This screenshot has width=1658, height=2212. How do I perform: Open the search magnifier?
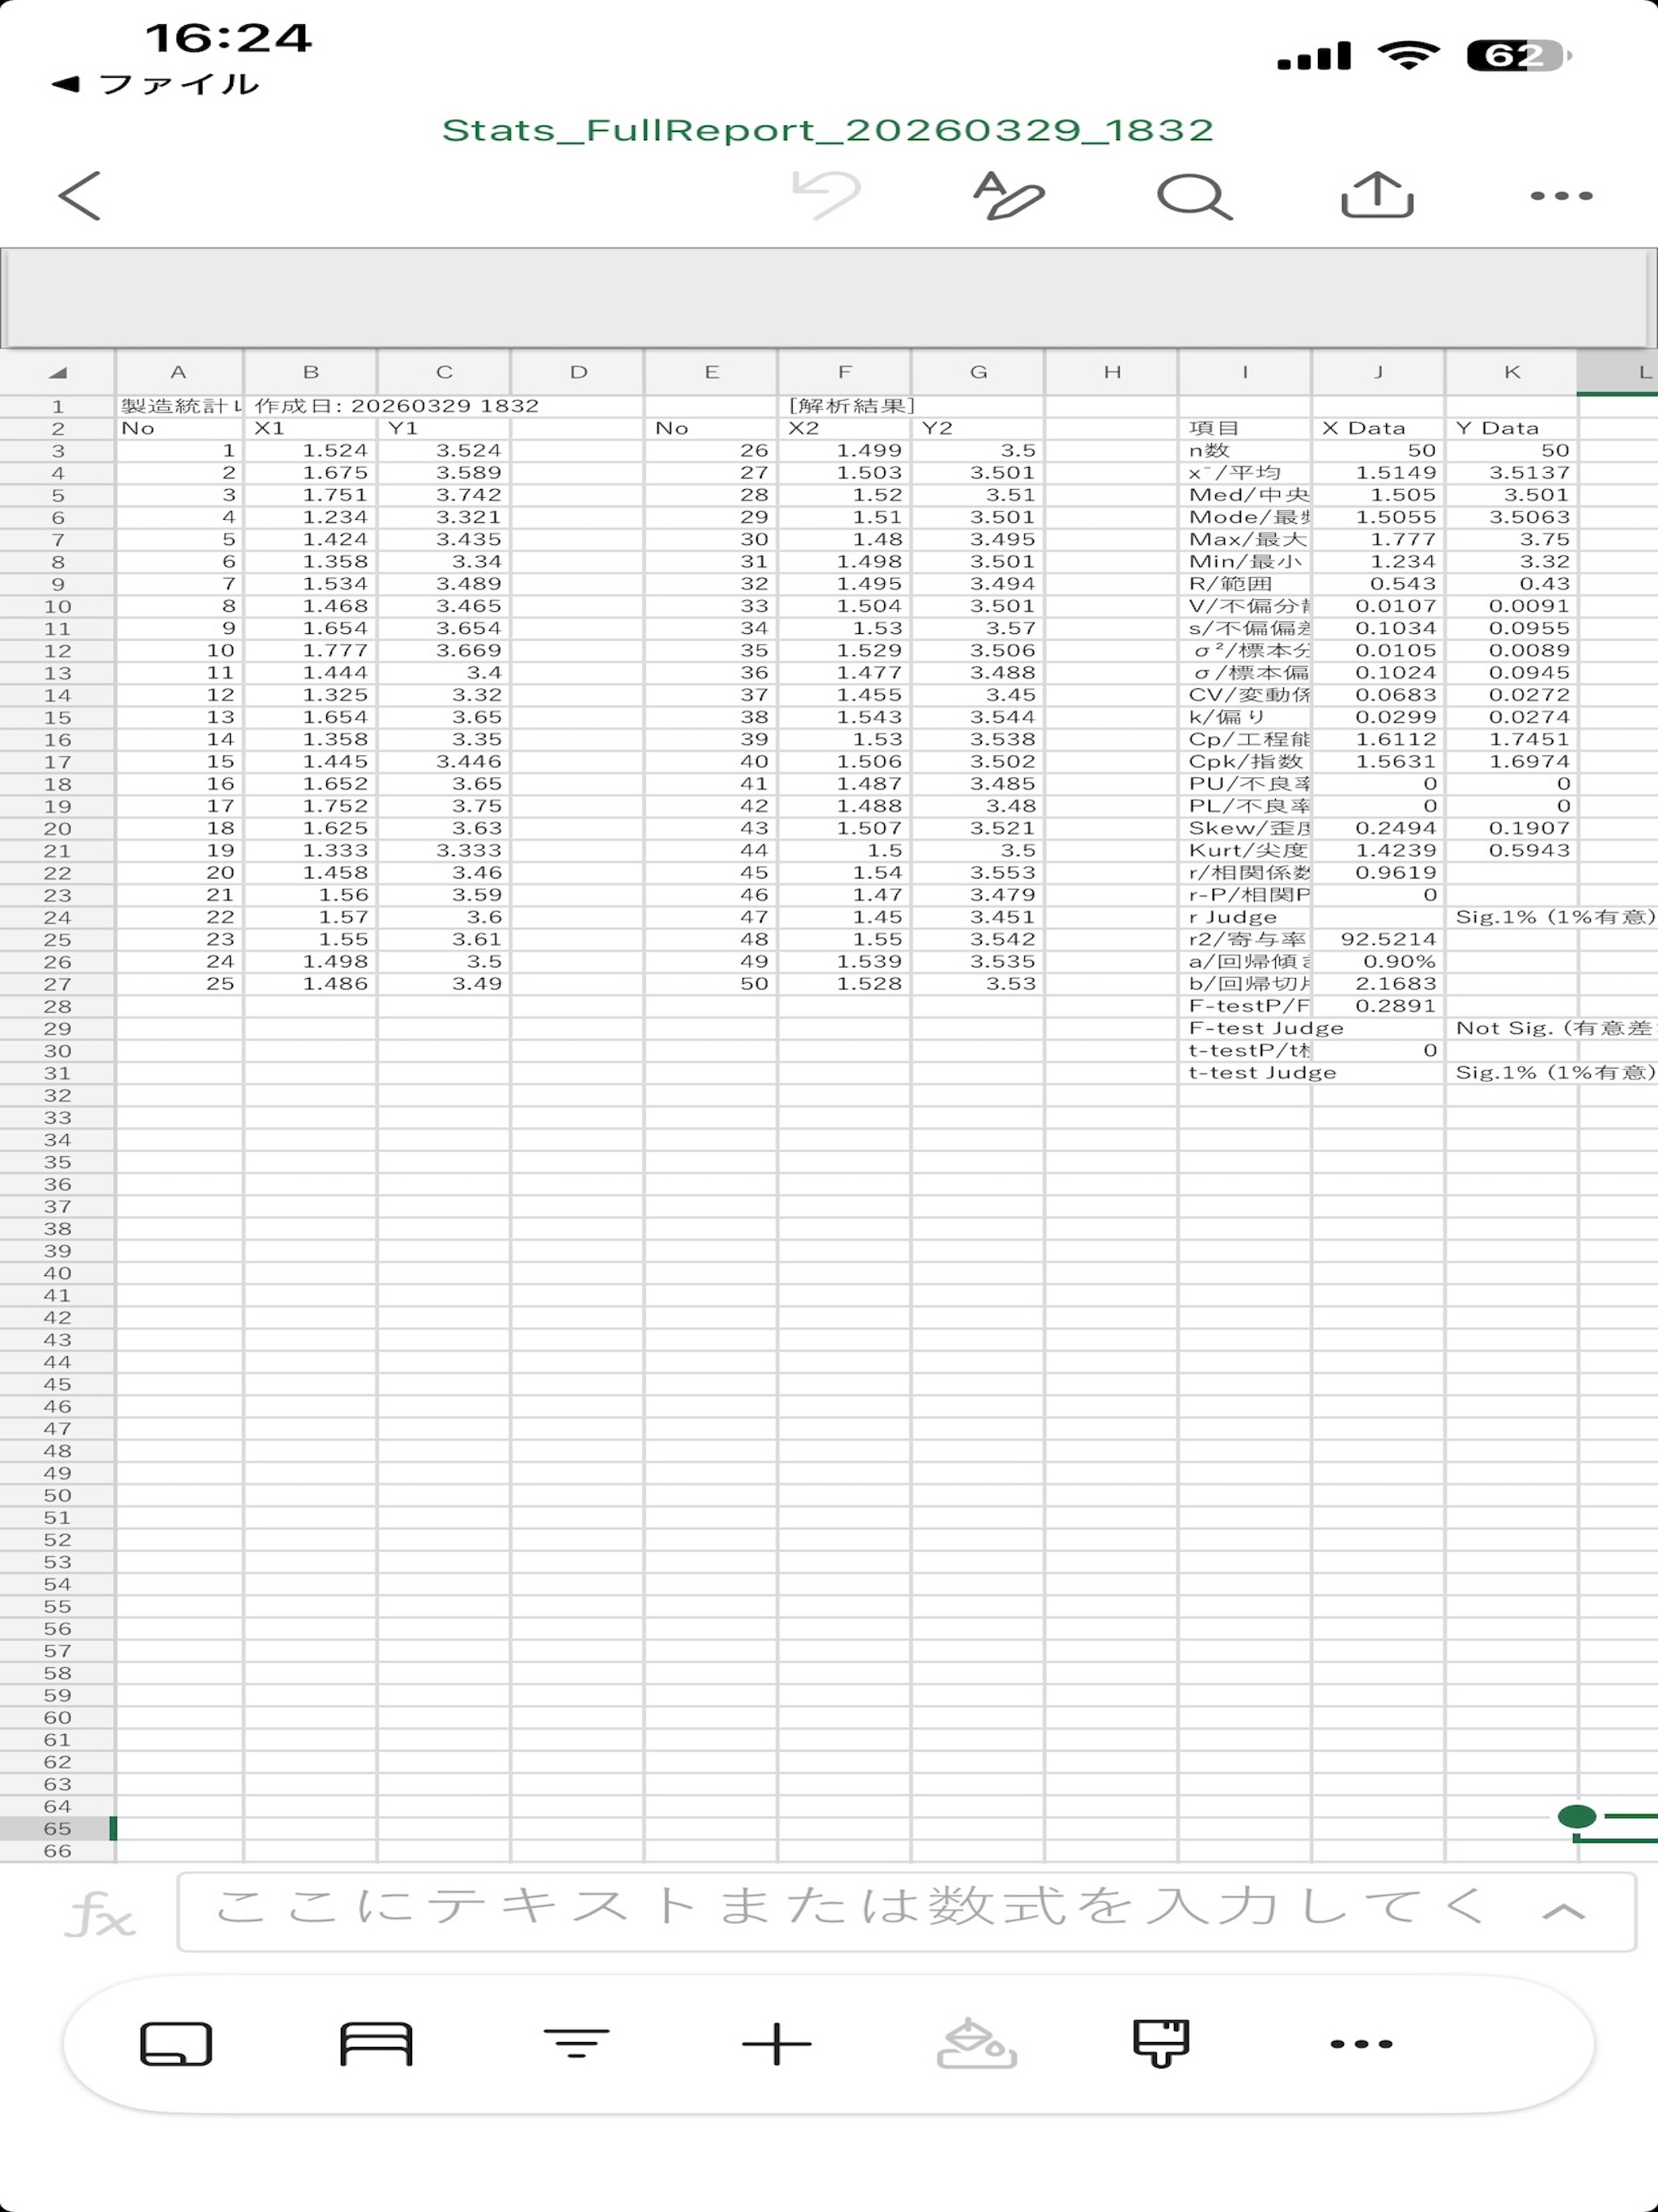pyautogui.click(x=1194, y=196)
